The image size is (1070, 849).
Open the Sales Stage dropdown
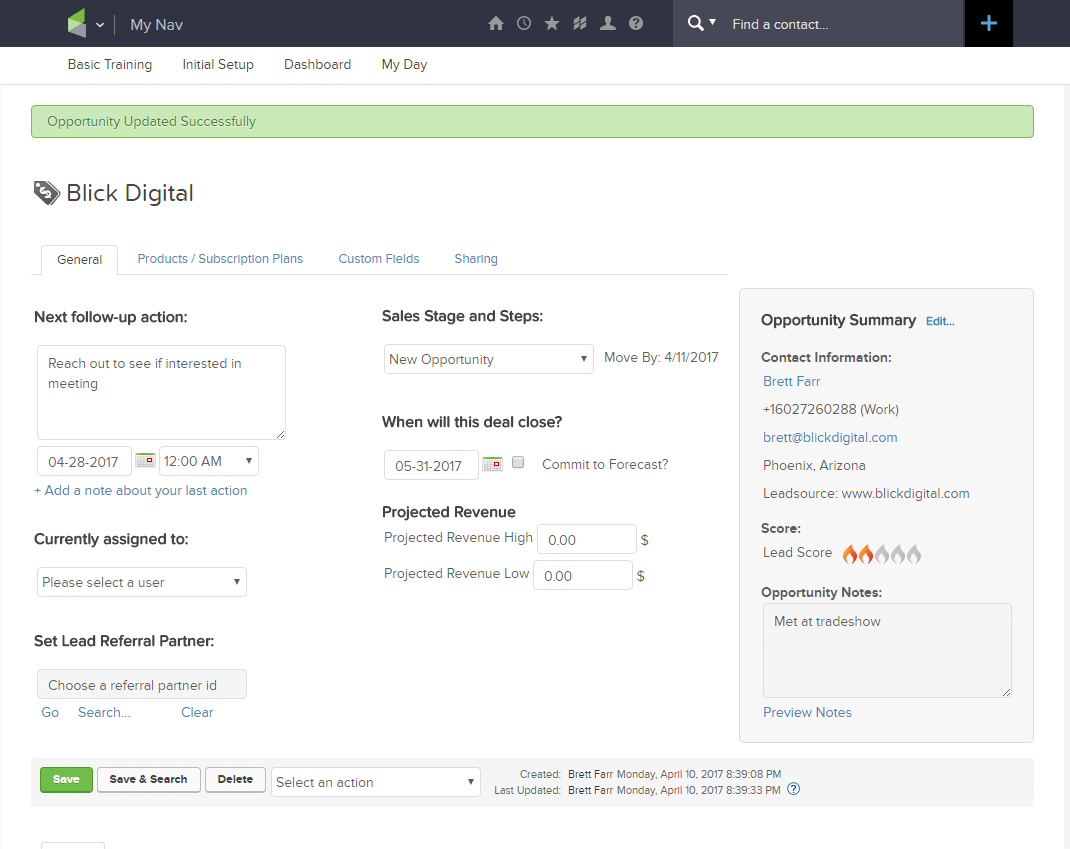489,359
